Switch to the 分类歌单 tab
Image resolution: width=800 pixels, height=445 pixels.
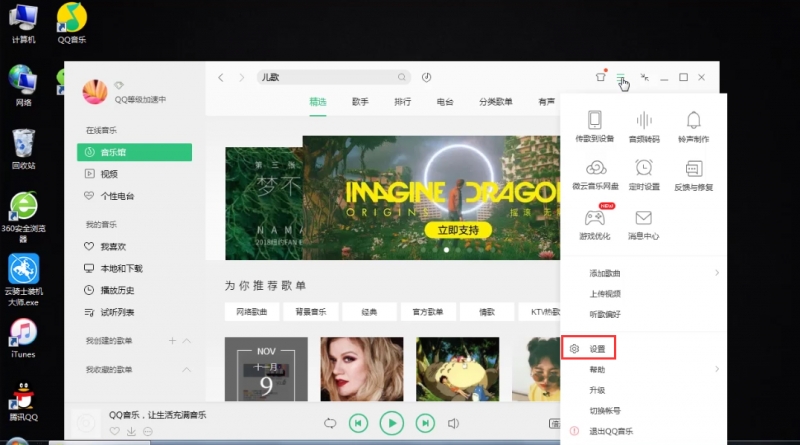point(495,102)
